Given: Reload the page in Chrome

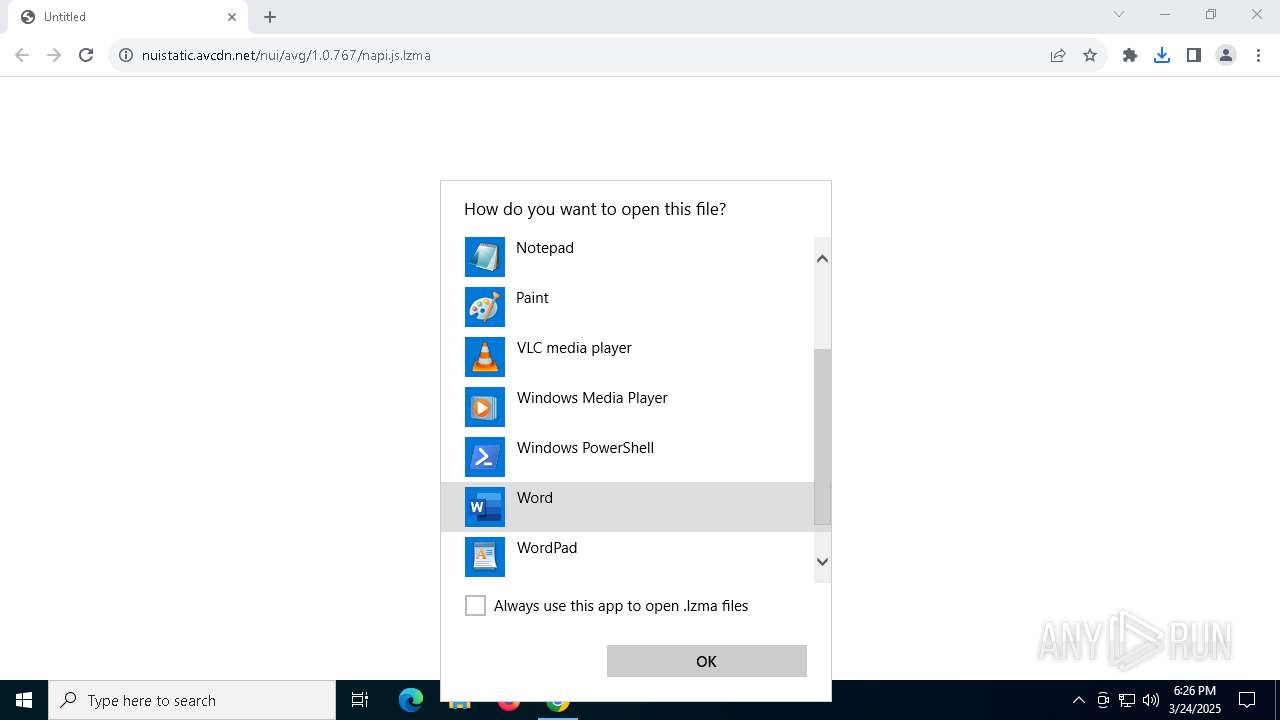Looking at the screenshot, I should 86,55.
